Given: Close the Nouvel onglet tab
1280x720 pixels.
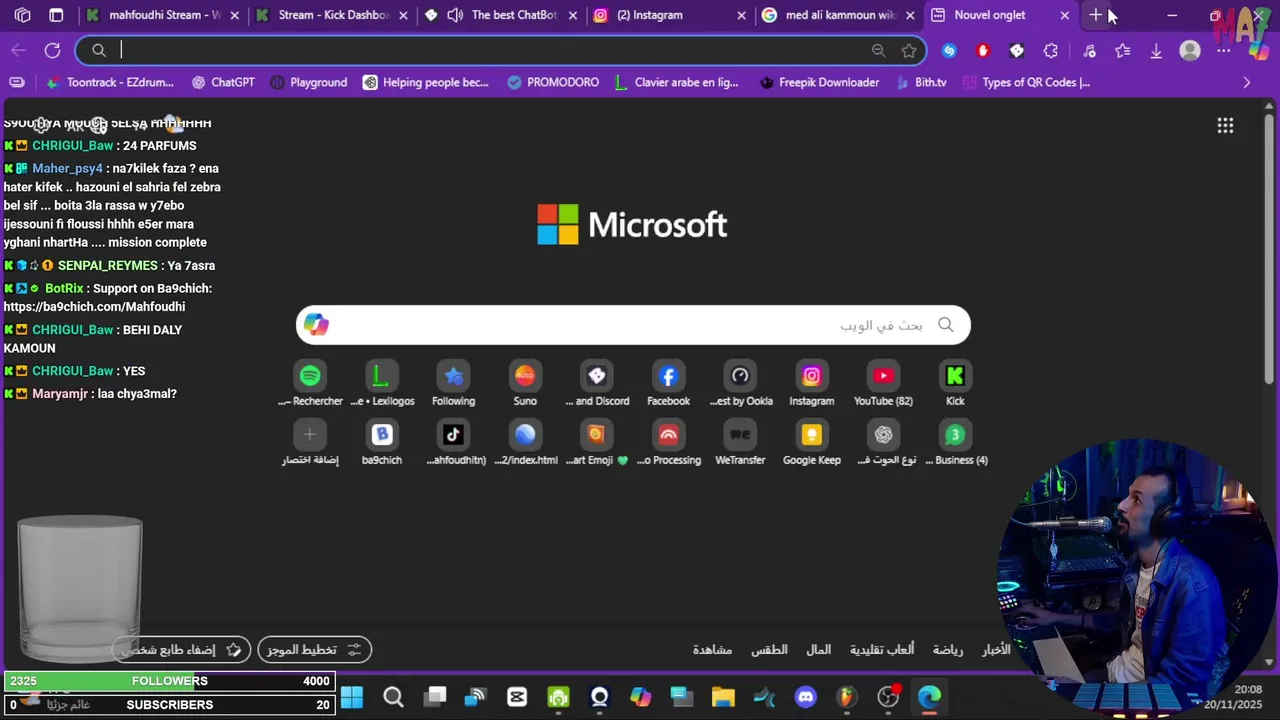Looking at the screenshot, I should point(1065,15).
